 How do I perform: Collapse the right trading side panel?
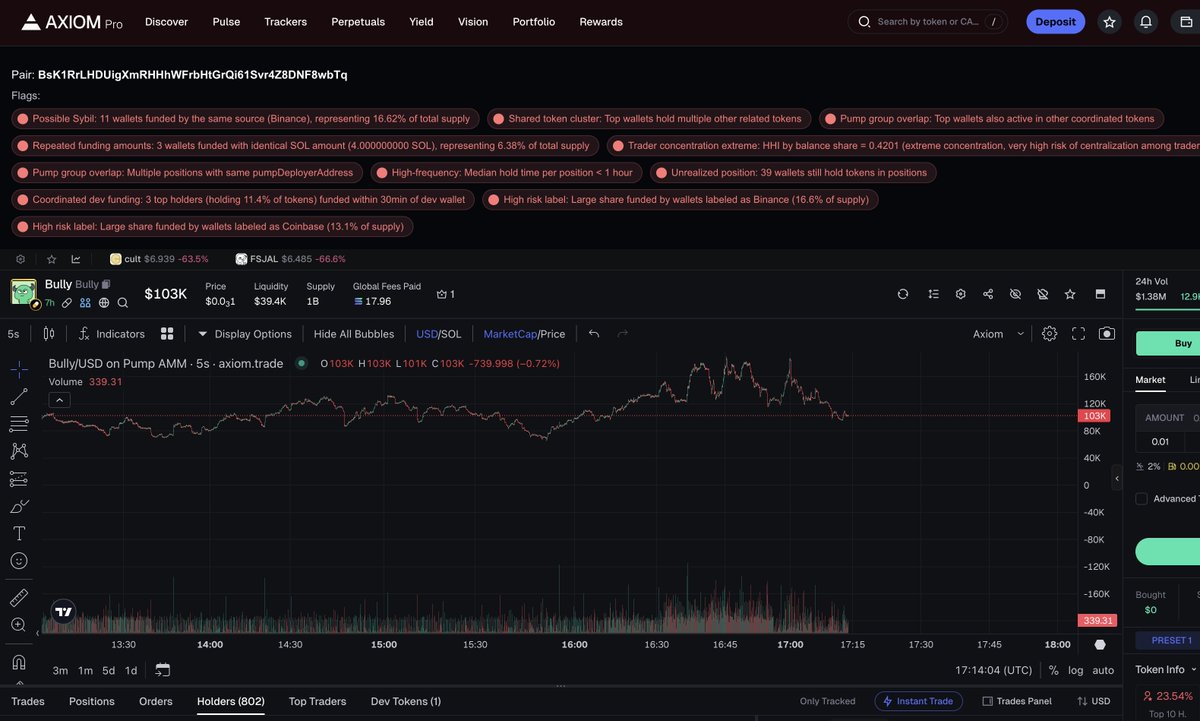coord(1117,479)
